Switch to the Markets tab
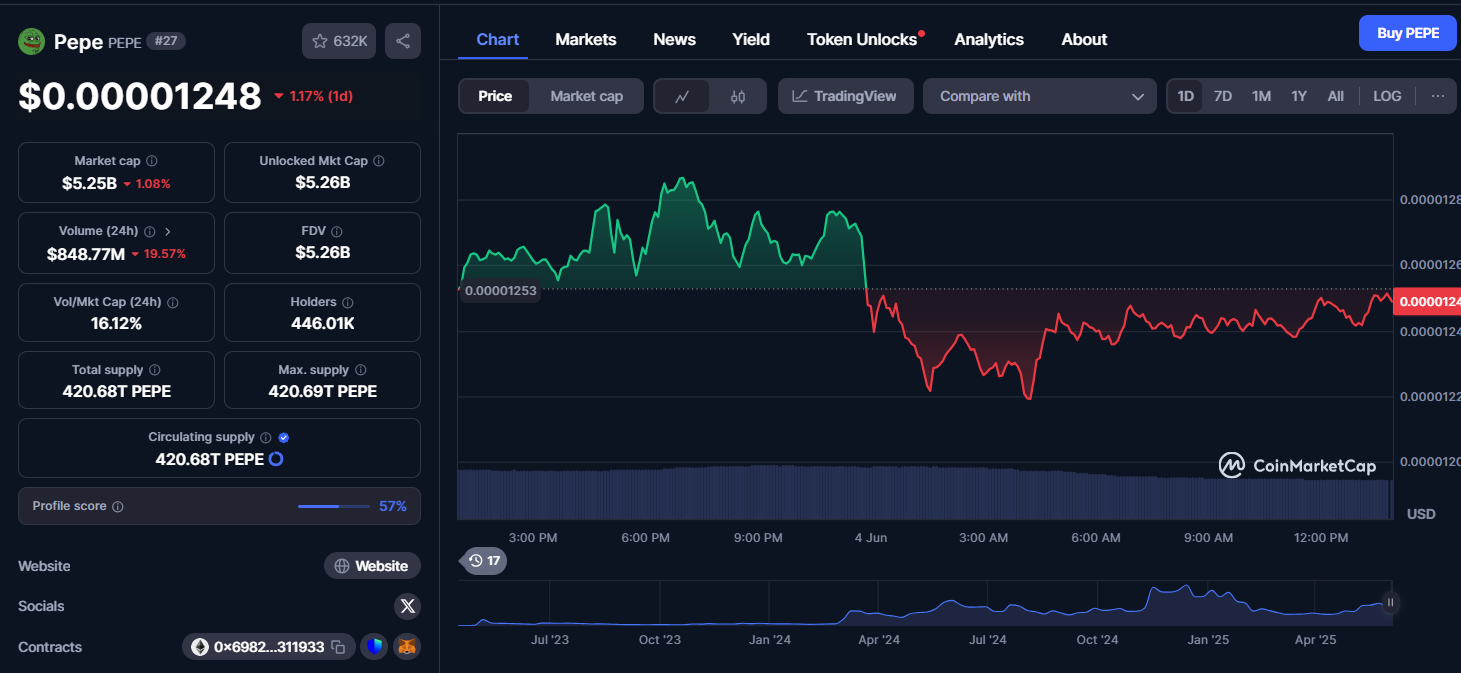Screen dimensions: 1461x673 (586, 39)
